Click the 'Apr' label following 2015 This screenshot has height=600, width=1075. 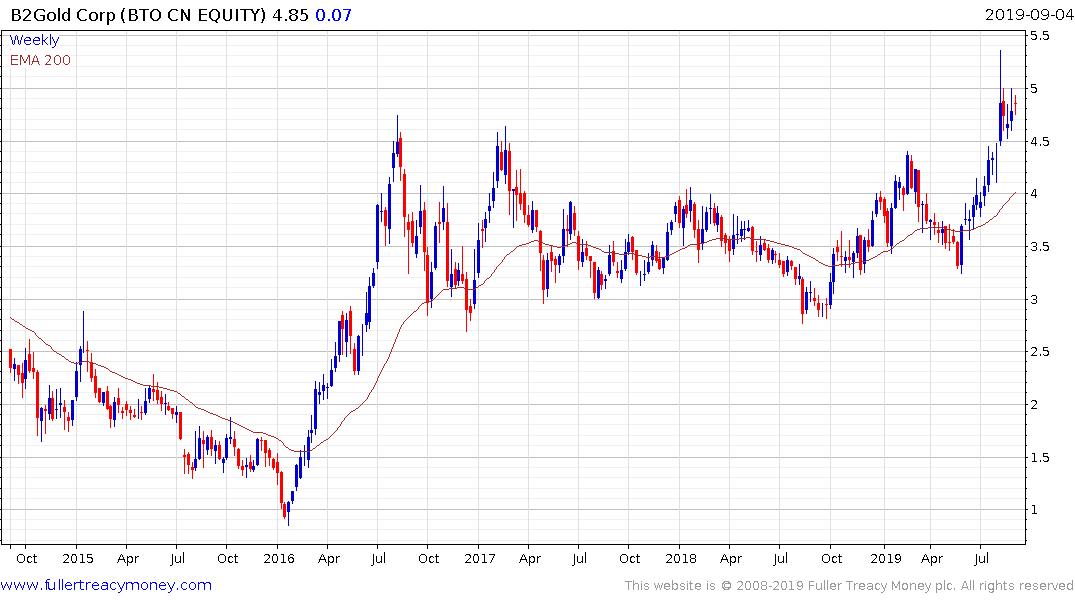click(x=128, y=558)
